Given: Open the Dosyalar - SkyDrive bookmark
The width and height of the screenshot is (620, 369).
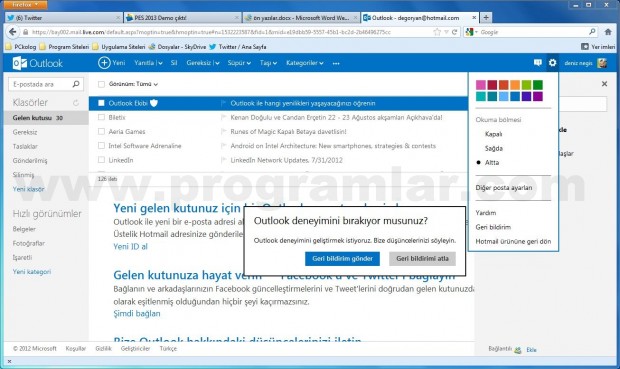Looking at the screenshot, I should (177, 47).
